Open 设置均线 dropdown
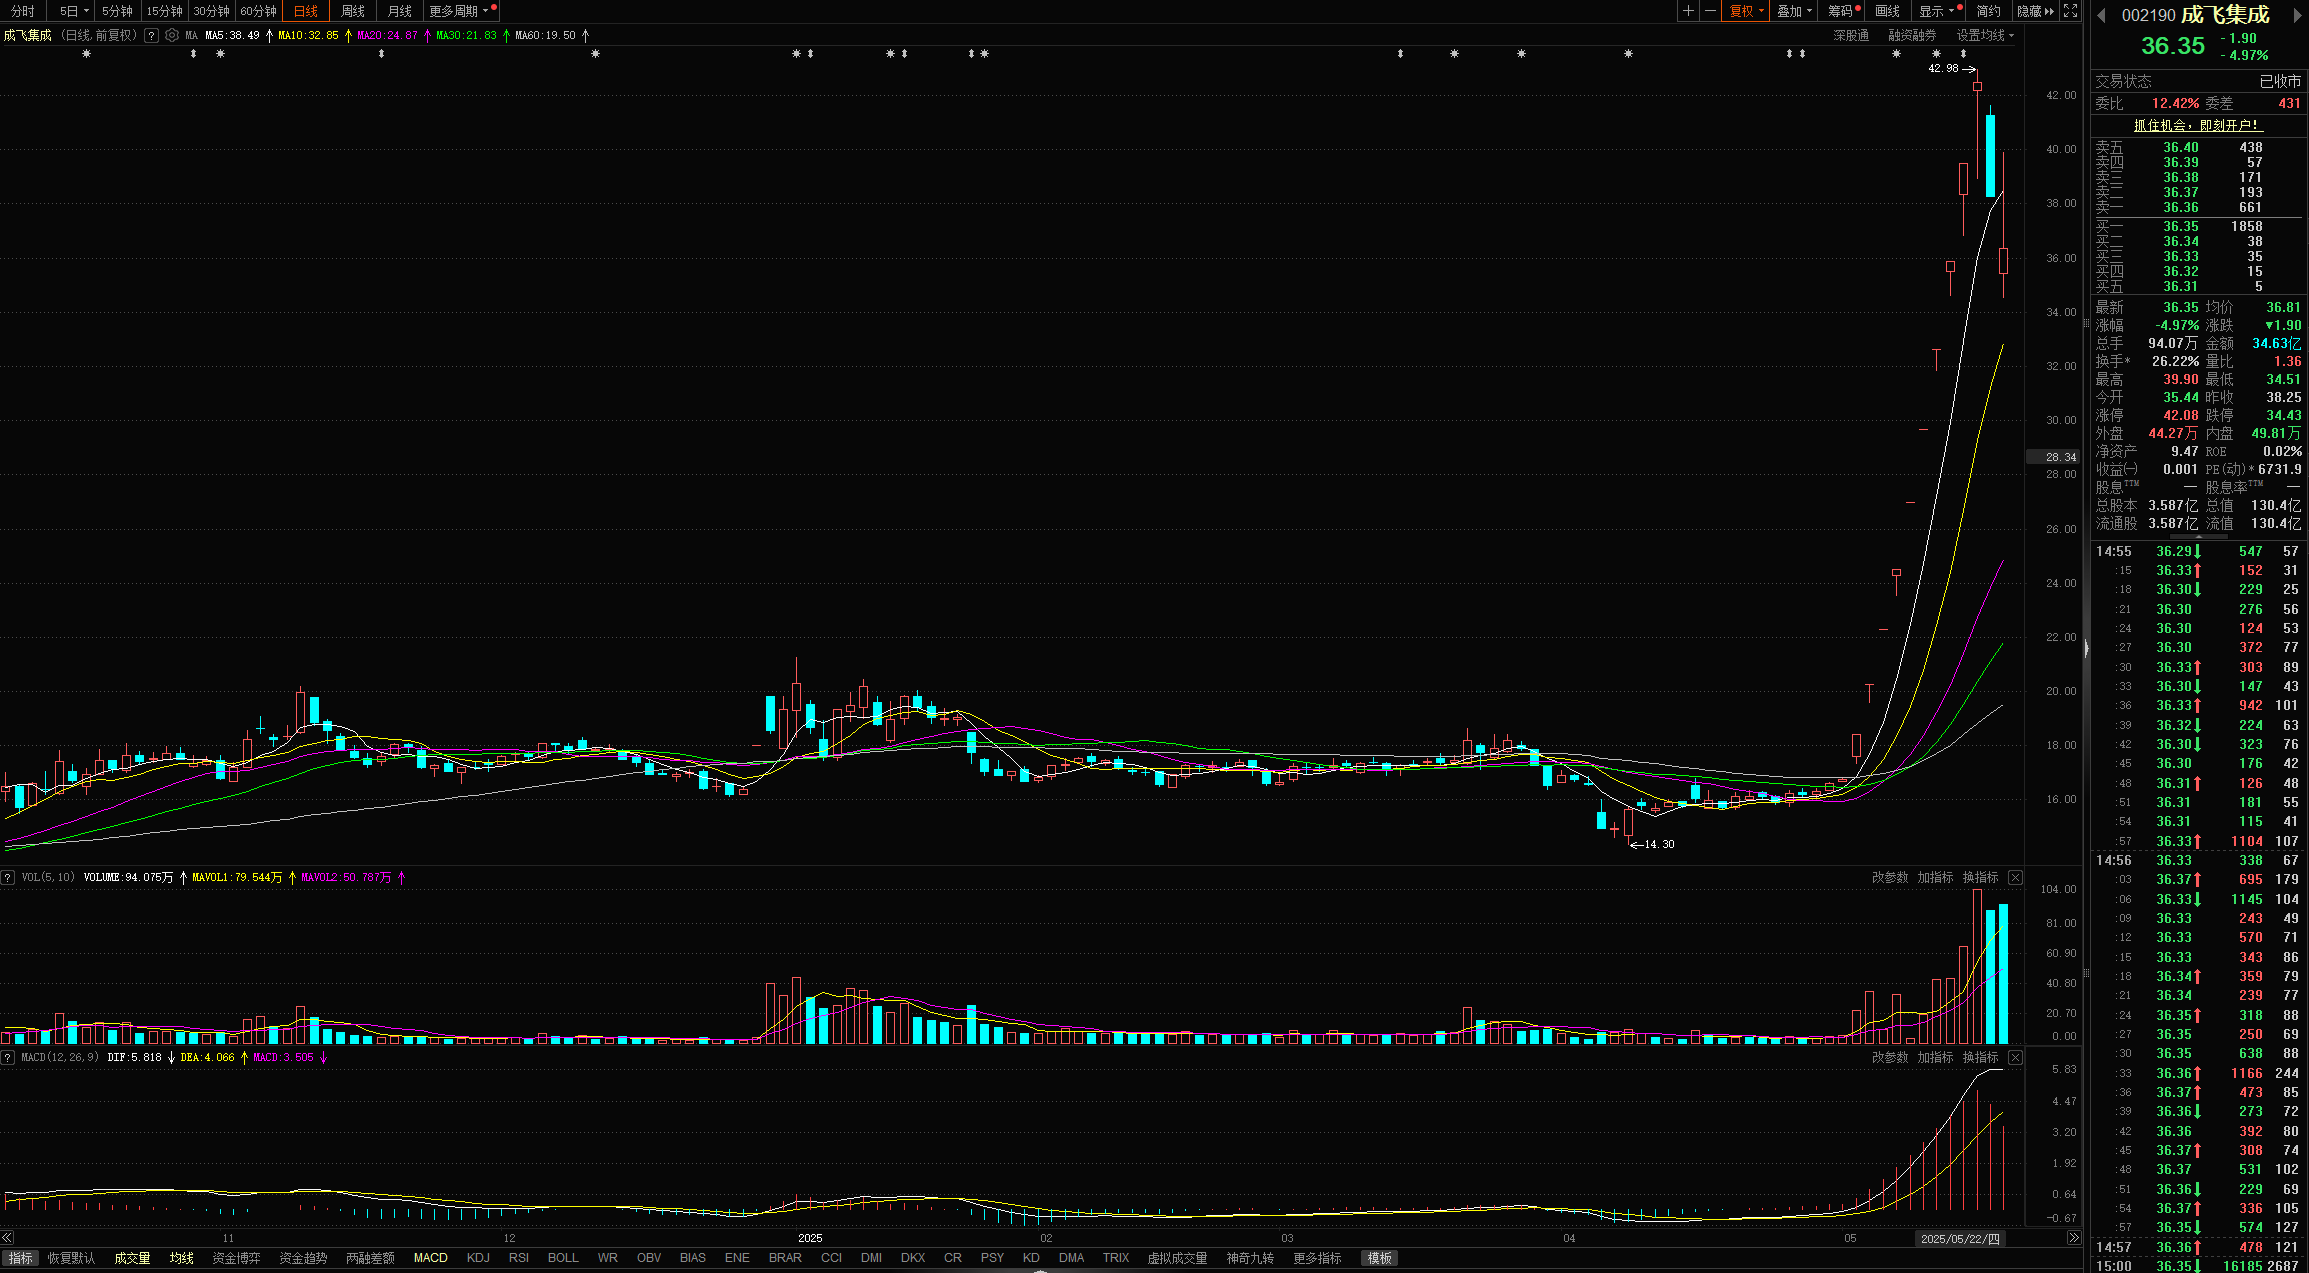The width and height of the screenshot is (2309, 1273). (x=1985, y=35)
